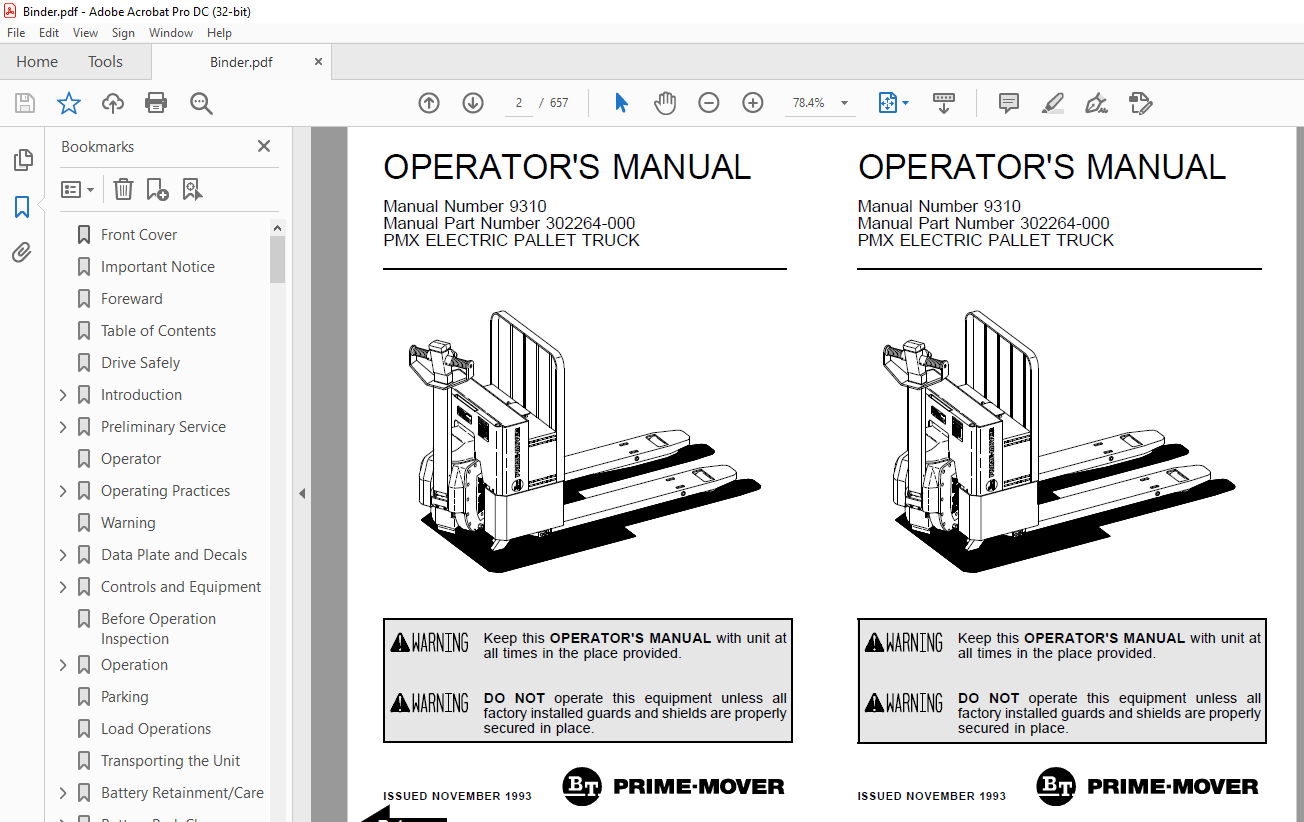
Task: Open the Sign menu
Action: [x=123, y=33]
